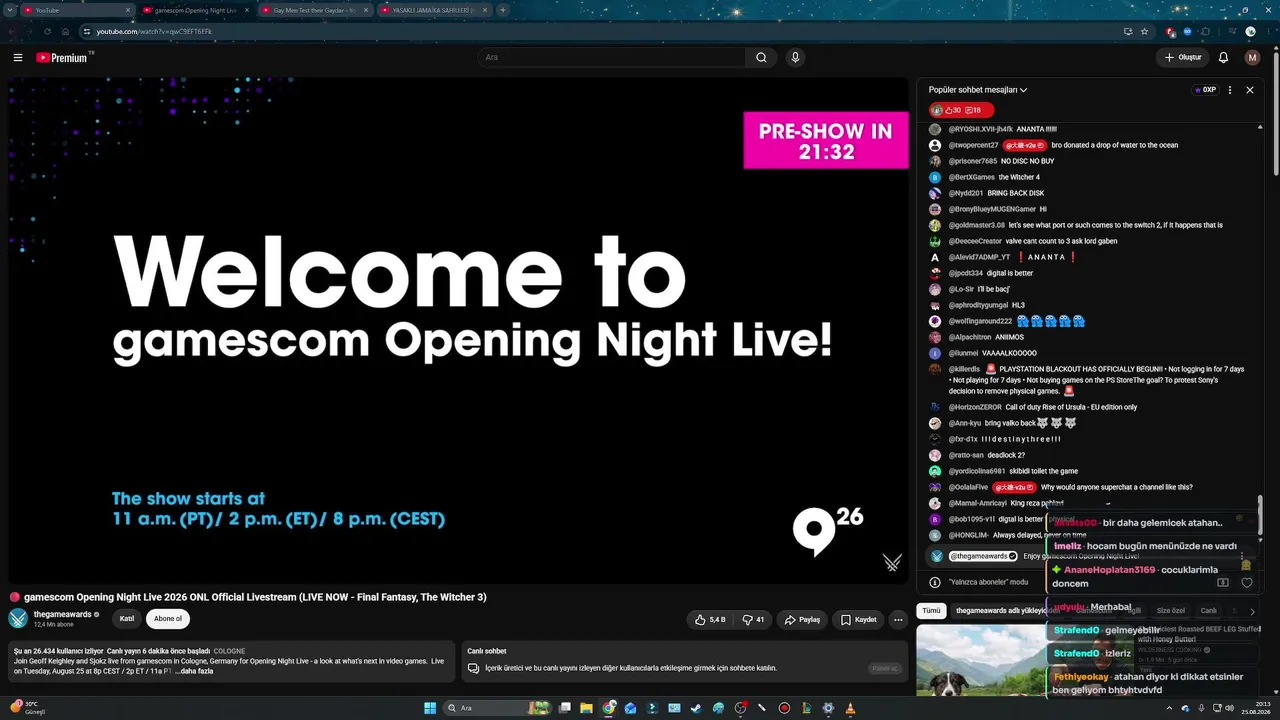This screenshot has height=720, width=1280.
Task: Click the username @OolalaFive in chat
Action: point(968,487)
